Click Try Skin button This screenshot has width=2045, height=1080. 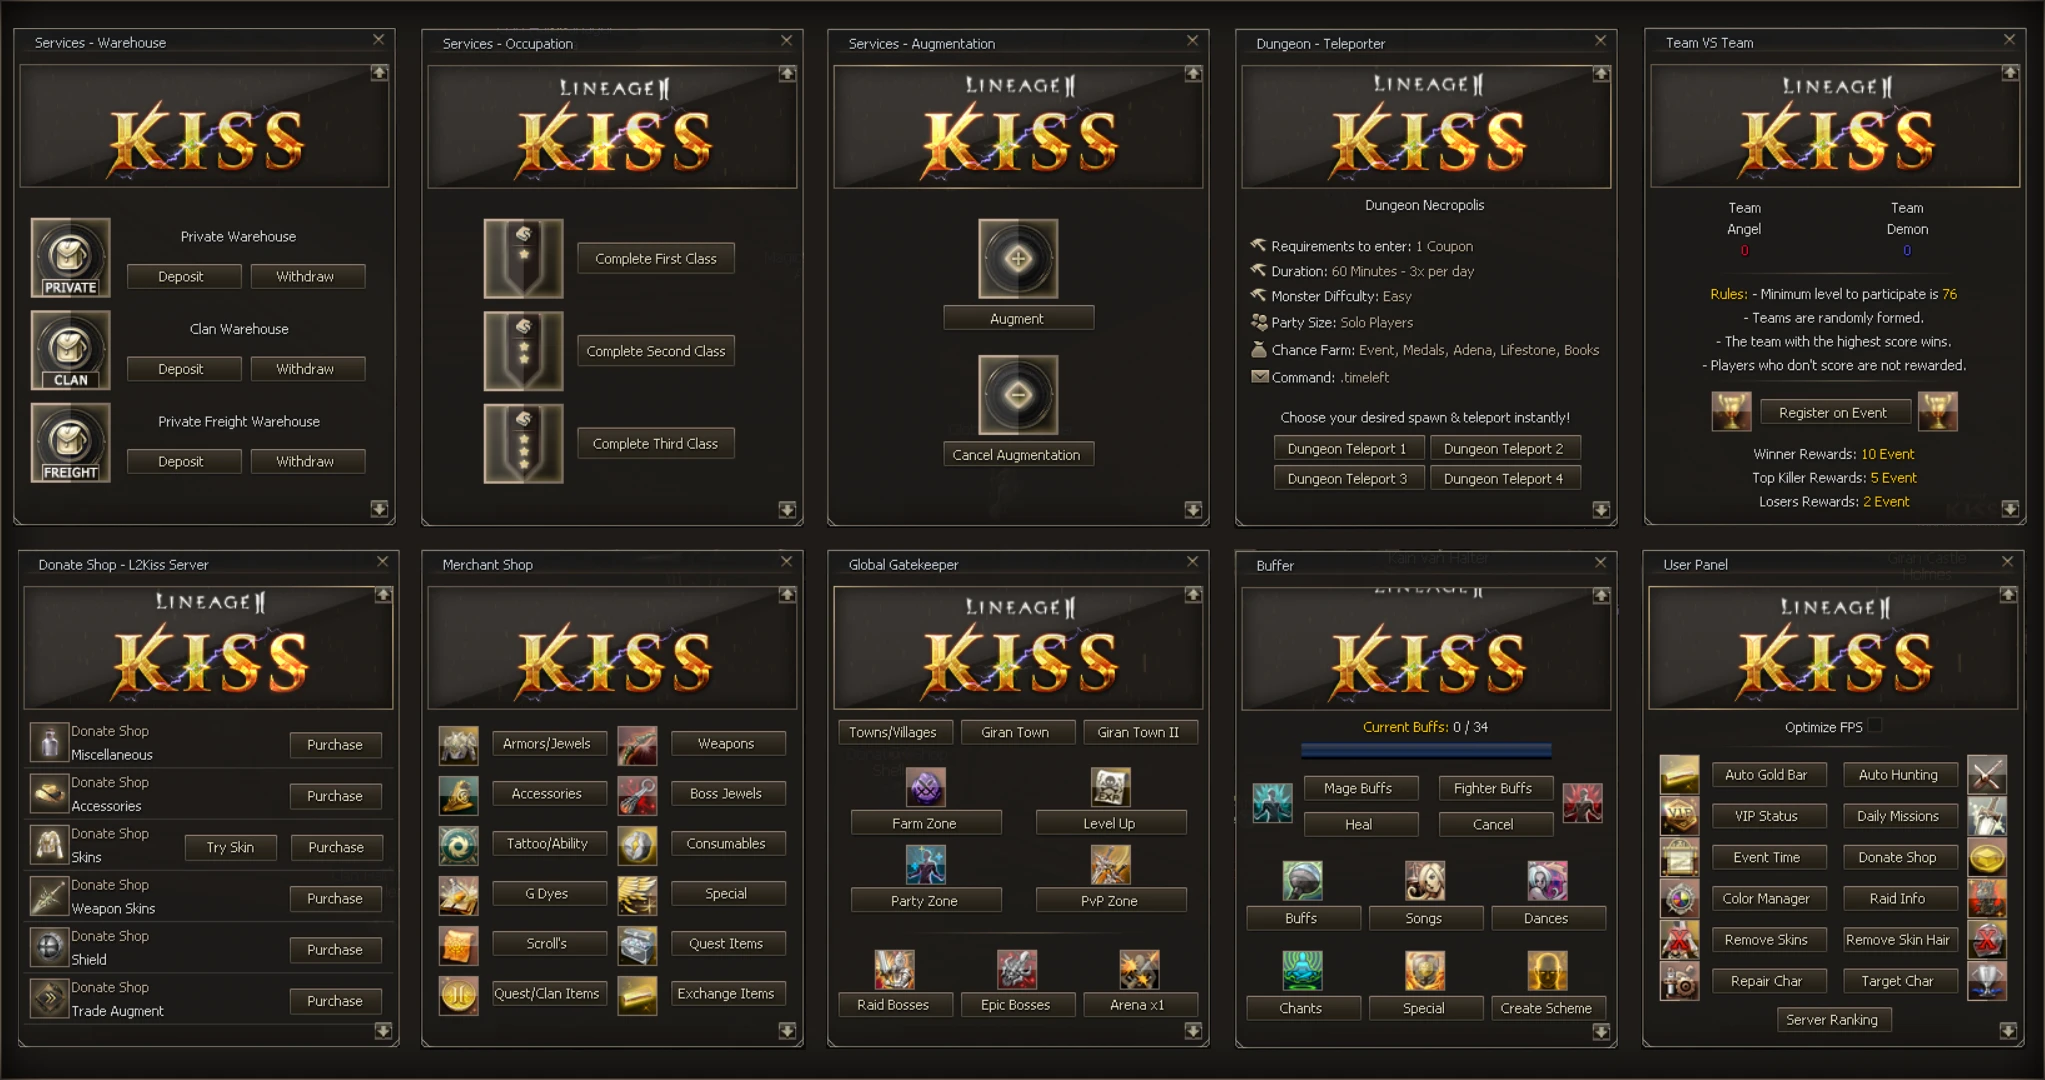(x=230, y=847)
